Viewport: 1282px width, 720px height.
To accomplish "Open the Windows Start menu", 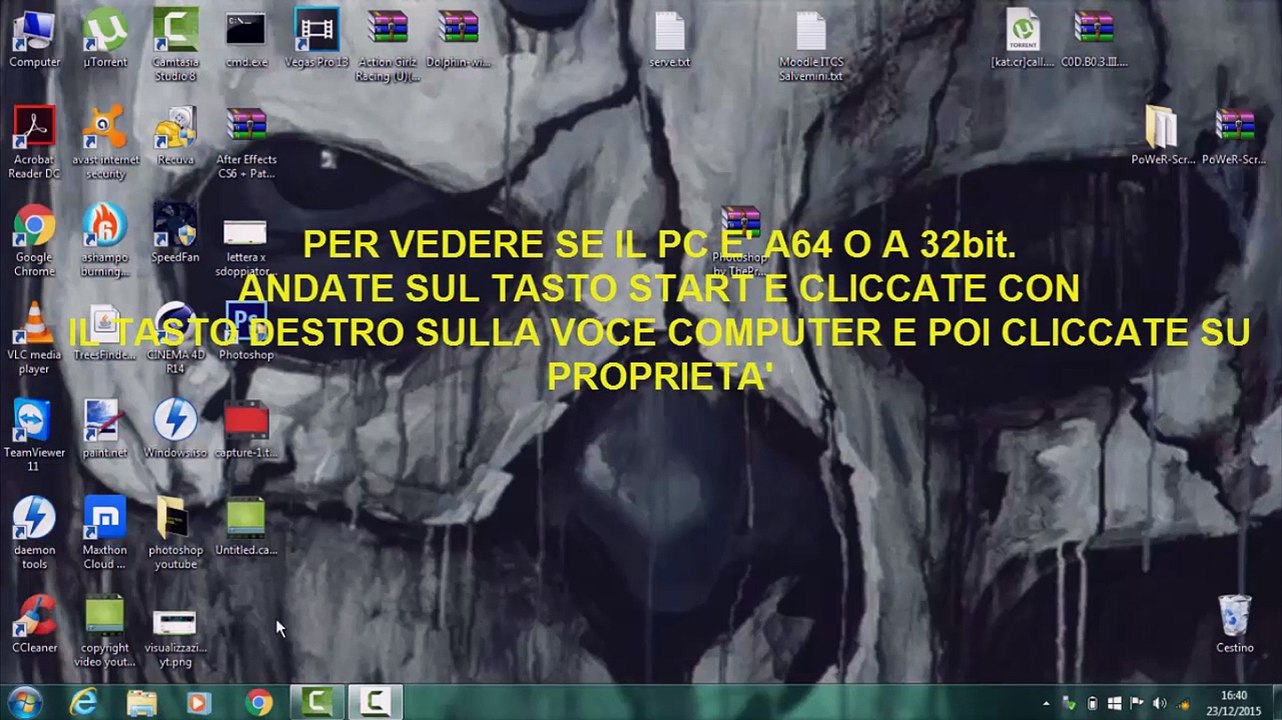I will (x=24, y=702).
